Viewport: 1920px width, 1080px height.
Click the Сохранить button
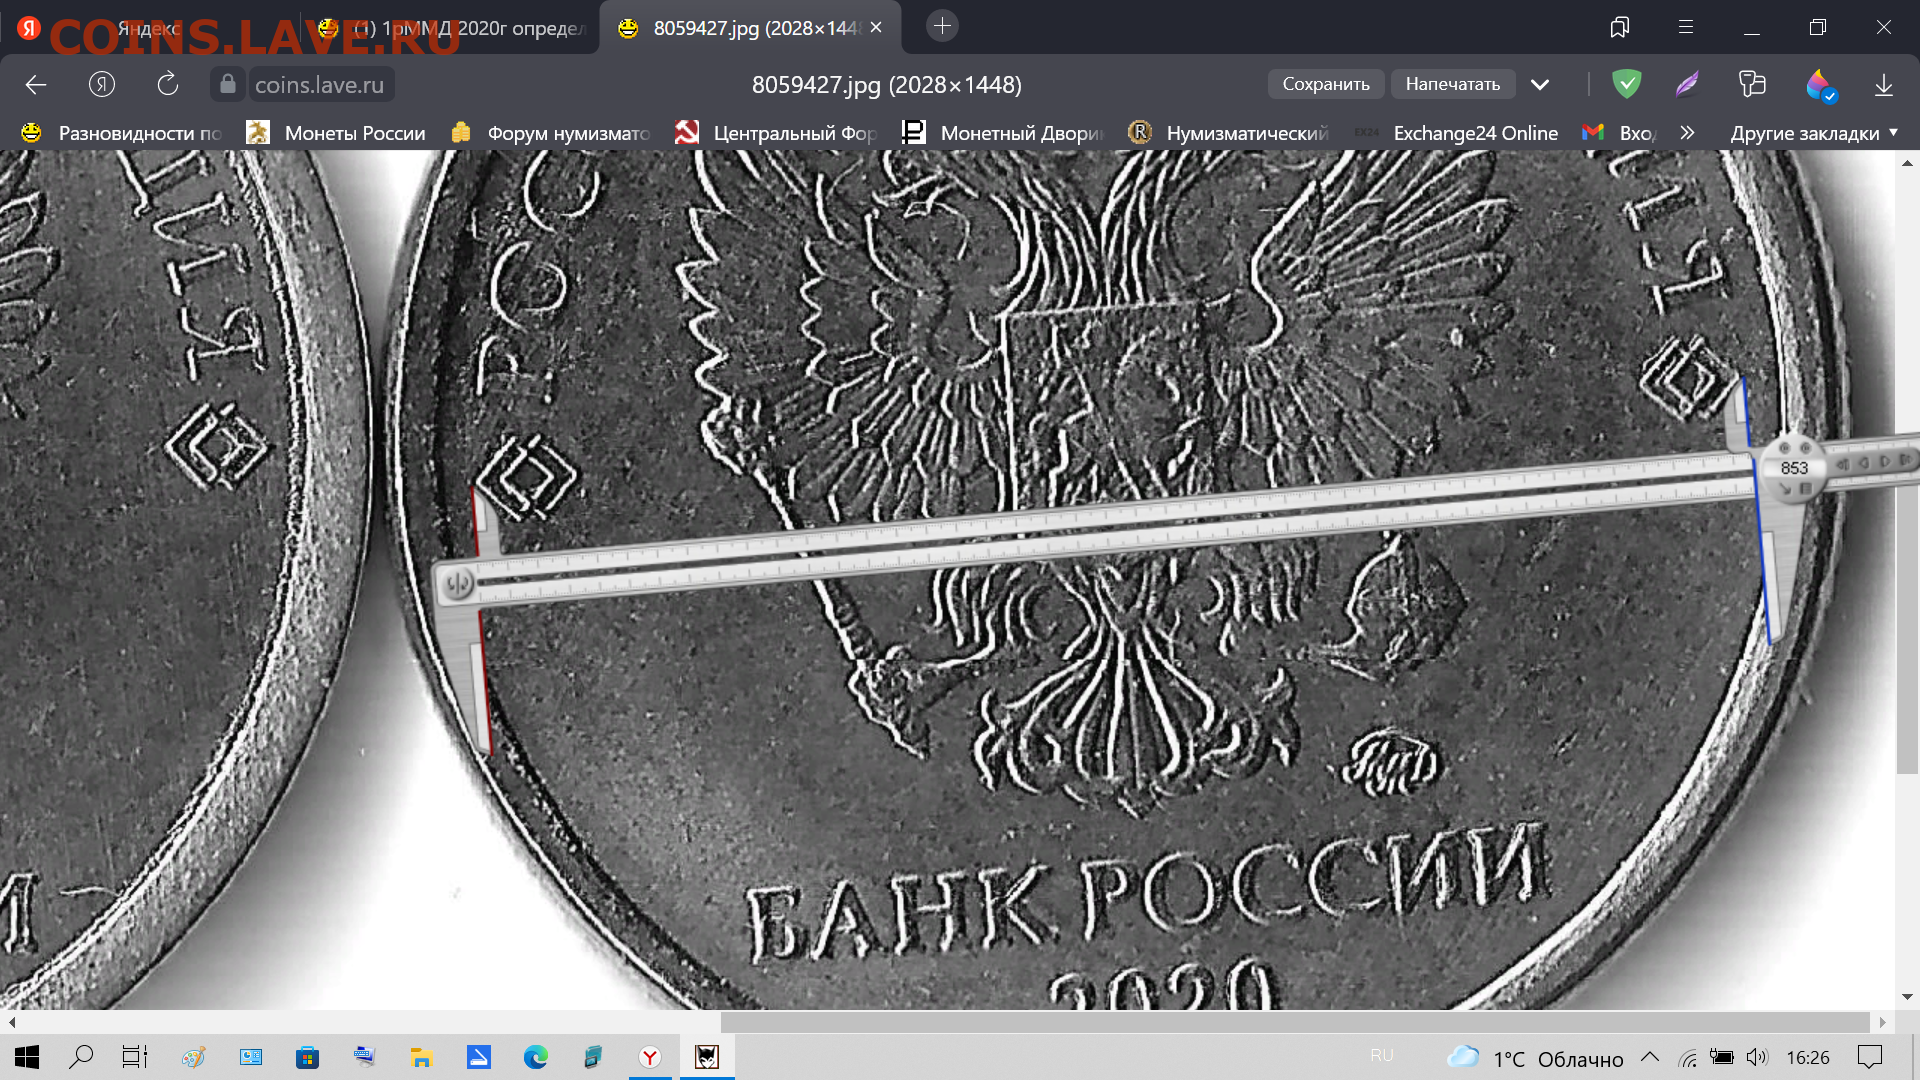click(1326, 84)
